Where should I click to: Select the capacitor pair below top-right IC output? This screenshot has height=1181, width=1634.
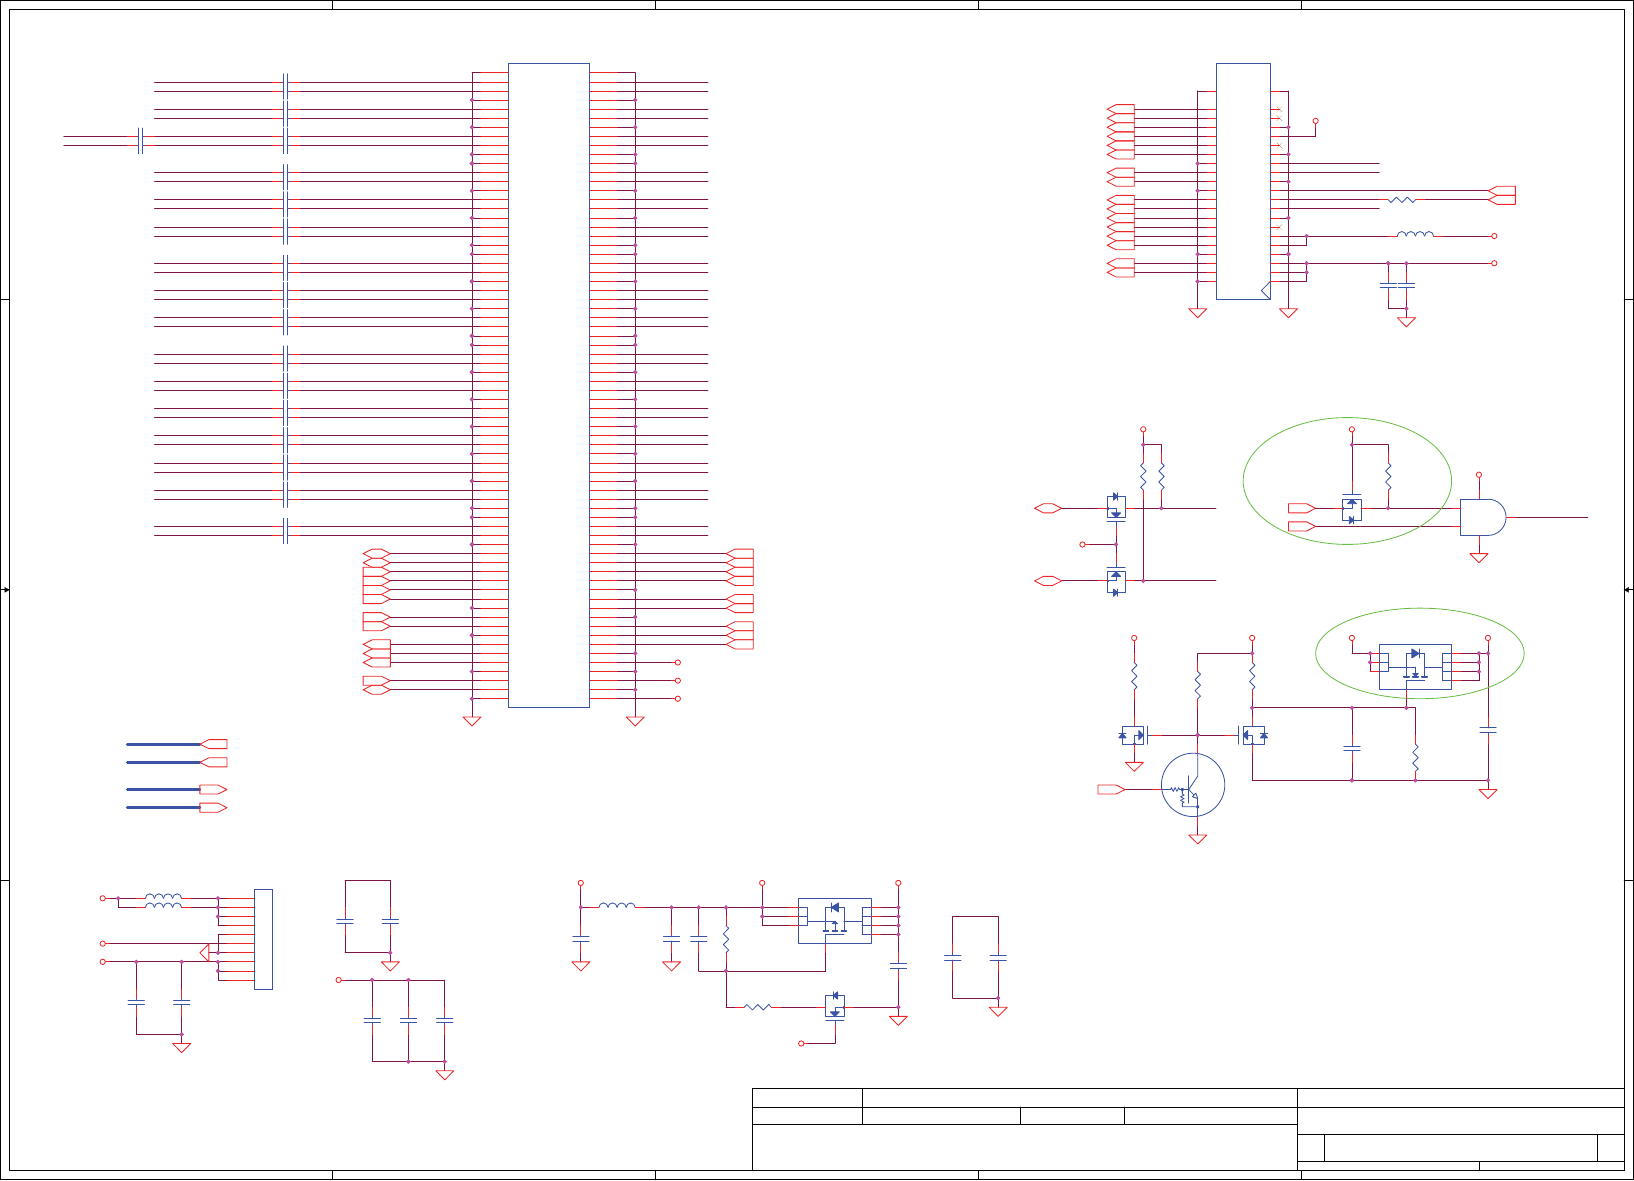click(1397, 285)
